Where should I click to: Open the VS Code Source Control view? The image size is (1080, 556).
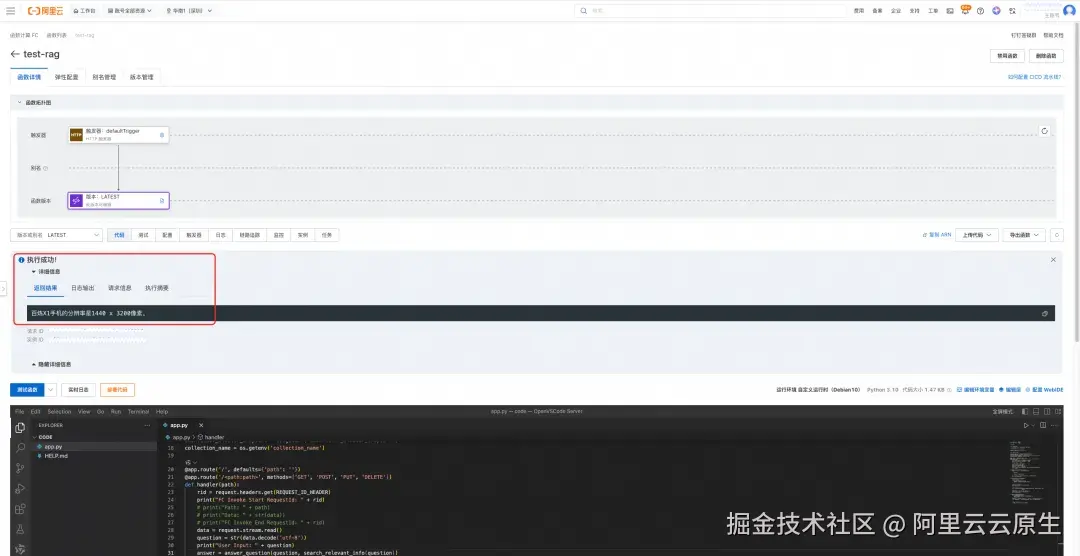(20, 469)
